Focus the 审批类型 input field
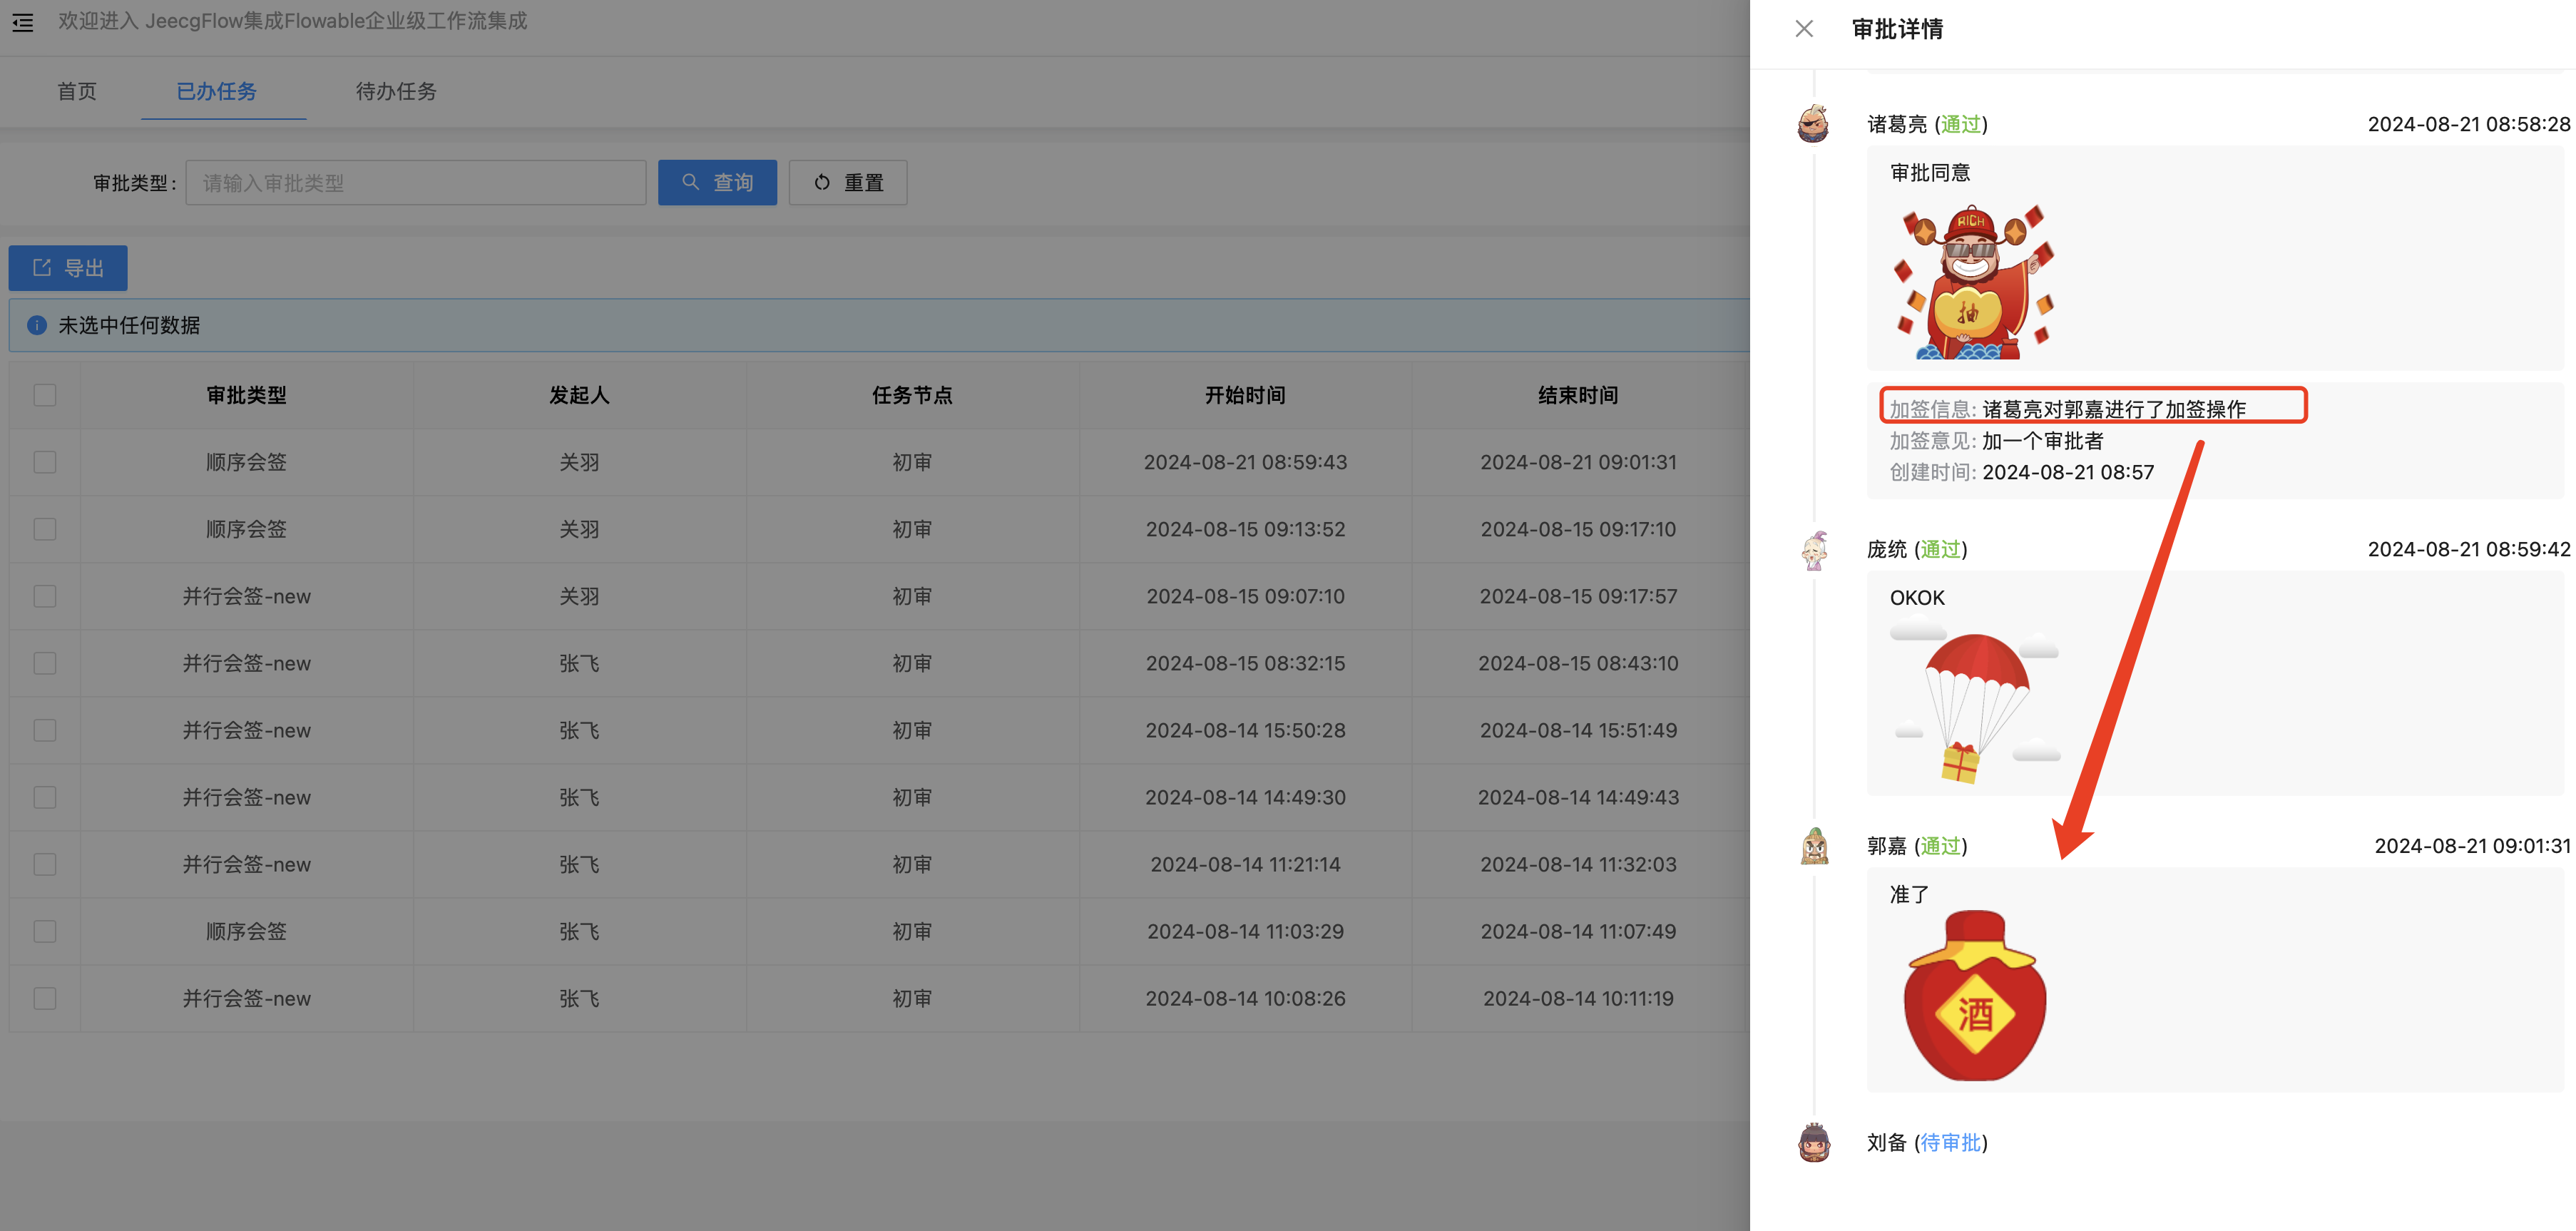Viewport: 2576px width, 1231px height. (415, 183)
